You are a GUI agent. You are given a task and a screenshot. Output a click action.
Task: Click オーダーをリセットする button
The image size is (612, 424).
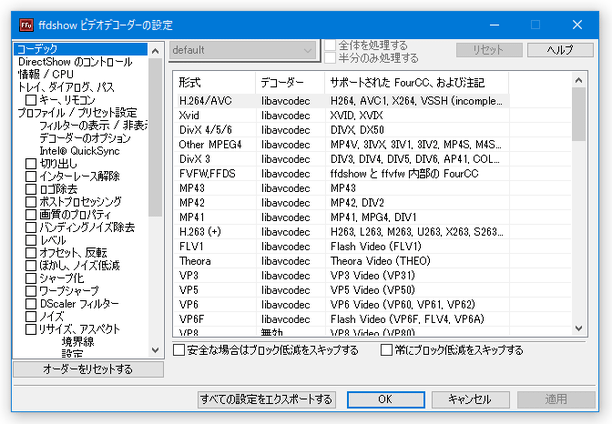(88, 369)
